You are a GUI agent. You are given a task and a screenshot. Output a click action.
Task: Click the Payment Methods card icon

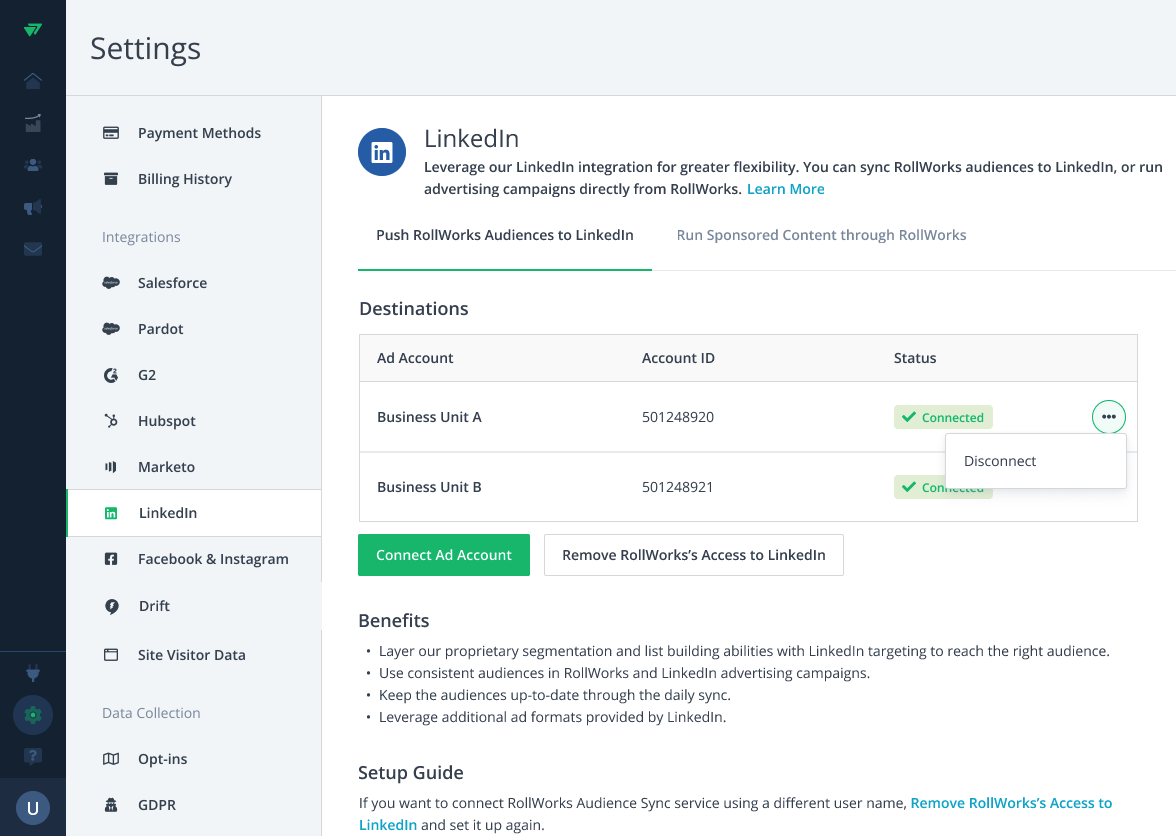[x=111, y=133]
